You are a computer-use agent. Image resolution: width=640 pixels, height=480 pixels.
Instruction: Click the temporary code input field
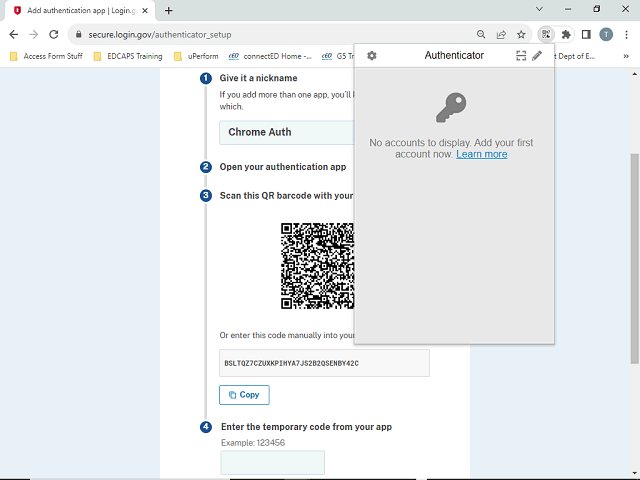click(x=273, y=462)
